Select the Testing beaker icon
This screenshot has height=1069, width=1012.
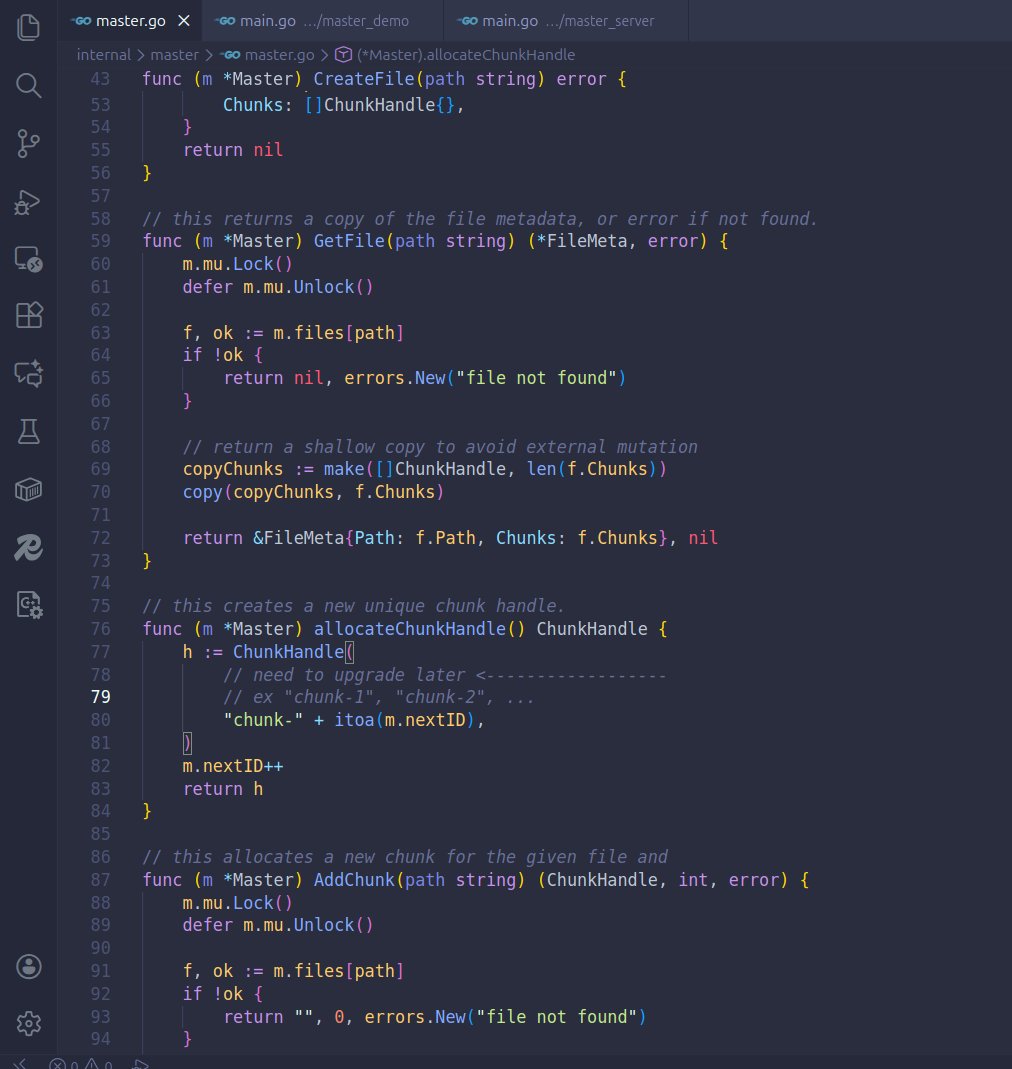tap(28, 431)
